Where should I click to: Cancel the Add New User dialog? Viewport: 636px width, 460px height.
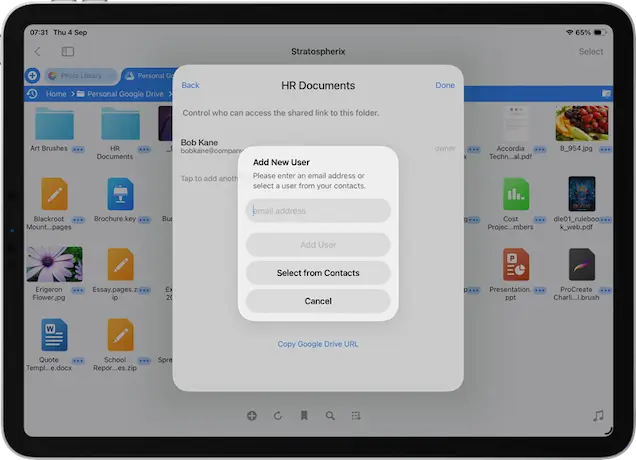click(x=318, y=300)
